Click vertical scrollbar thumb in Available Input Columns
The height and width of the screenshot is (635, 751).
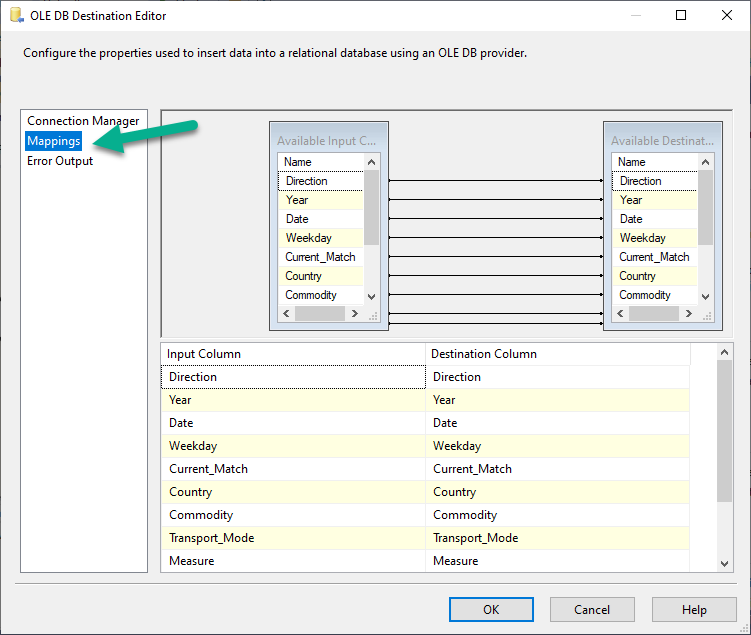click(x=371, y=207)
